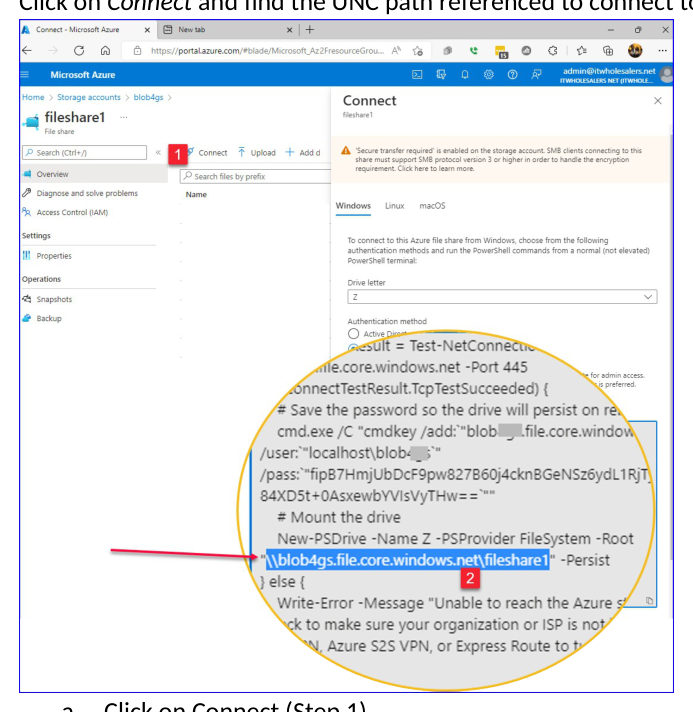Open Azure Help question mark icon
Screen dimensions: 693x712
pyautogui.click(x=512, y=75)
